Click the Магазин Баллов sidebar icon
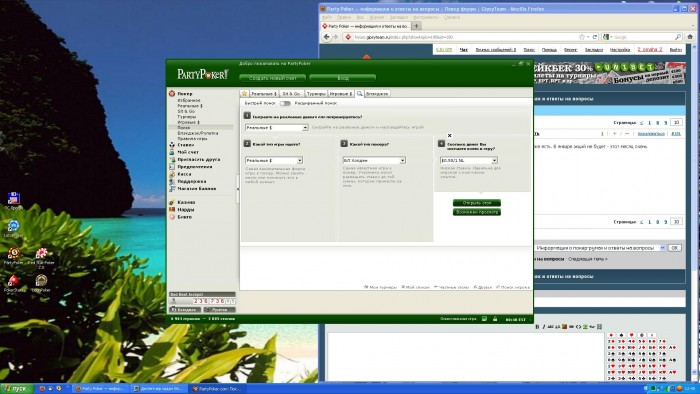The height and width of the screenshot is (394, 700). coord(172,188)
